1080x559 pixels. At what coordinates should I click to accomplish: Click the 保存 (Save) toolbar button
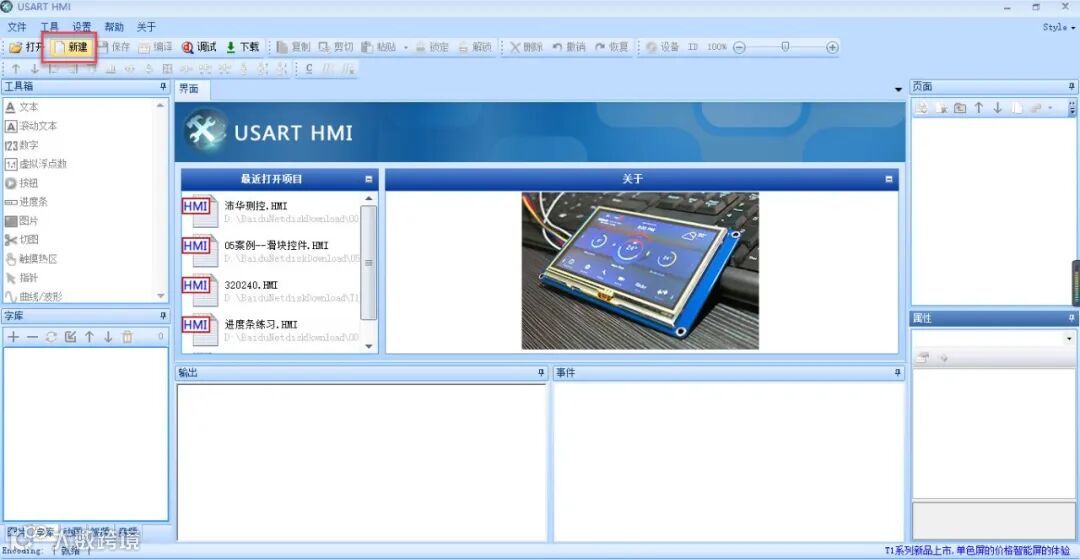coord(114,48)
